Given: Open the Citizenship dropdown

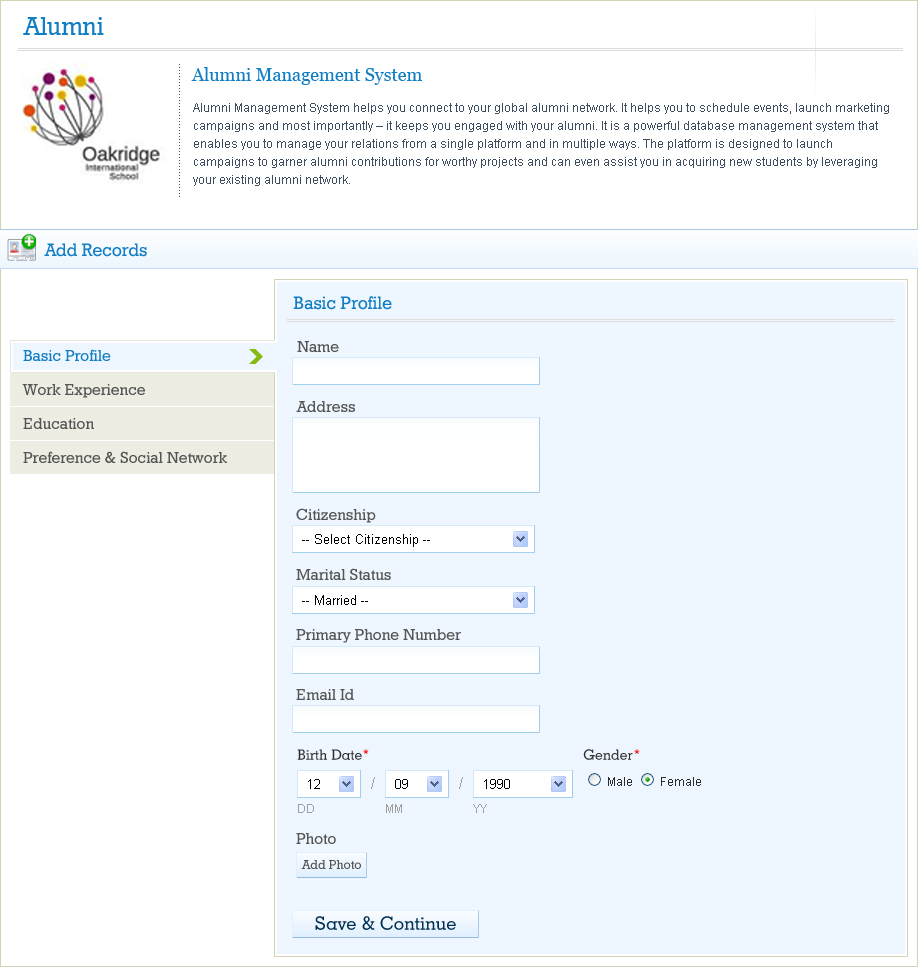Looking at the screenshot, I should (x=414, y=539).
